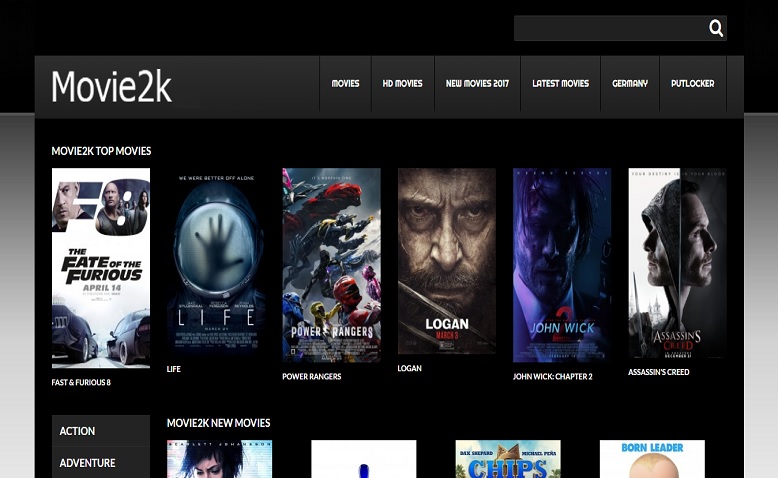Choose the Adventure genre category
This screenshot has width=778, height=478.
pyautogui.click(x=87, y=463)
